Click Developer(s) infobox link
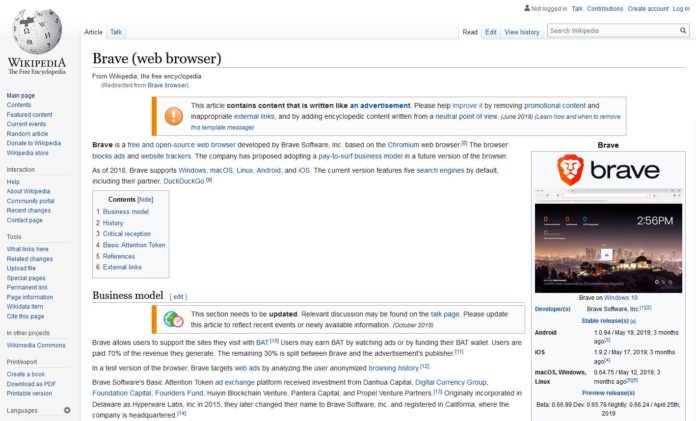Image resolution: width=696 pixels, height=421 pixels. (552, 309)
